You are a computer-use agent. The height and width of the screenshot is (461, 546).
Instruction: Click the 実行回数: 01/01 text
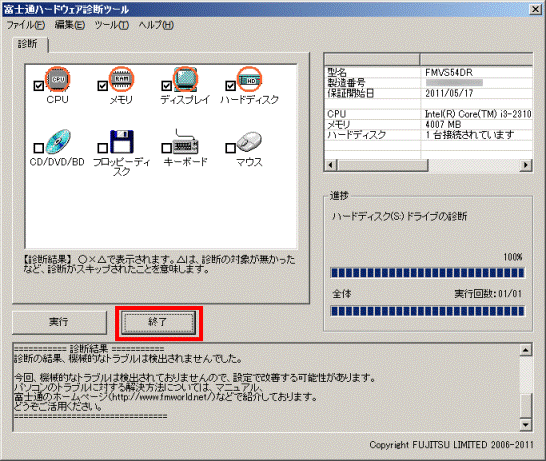point(488,294)
